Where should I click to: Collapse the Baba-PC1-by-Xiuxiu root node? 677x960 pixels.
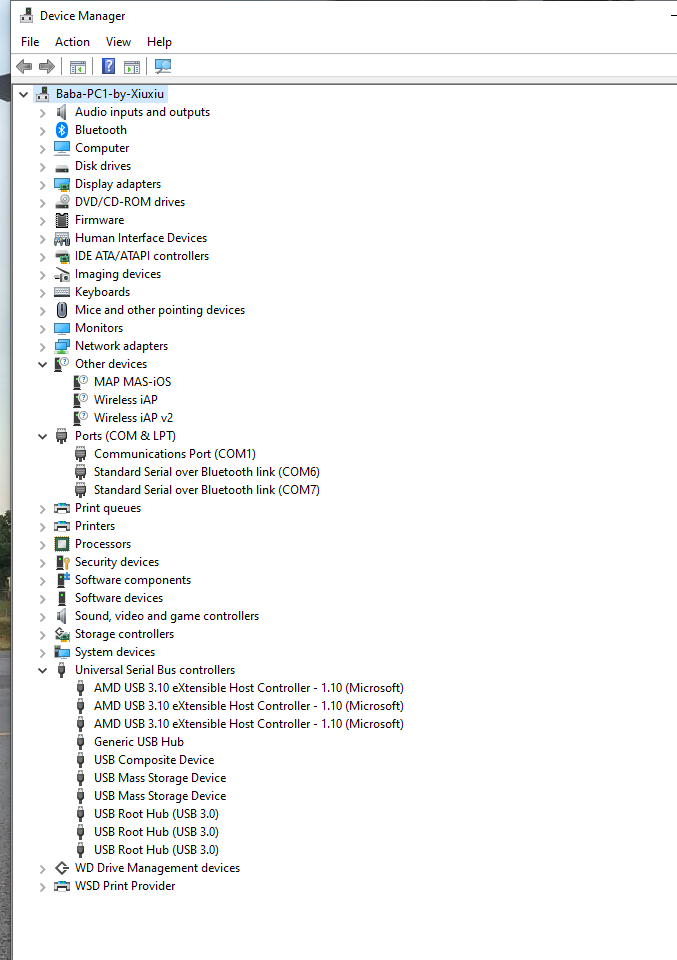tap(24, 94)
